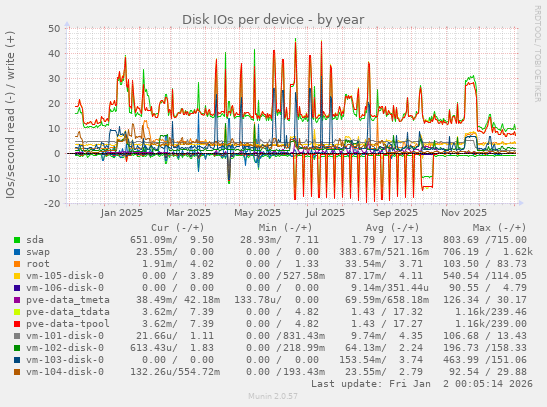547x407 pixels.
Task: Select the swap legend label
Action: pos(38,252)
